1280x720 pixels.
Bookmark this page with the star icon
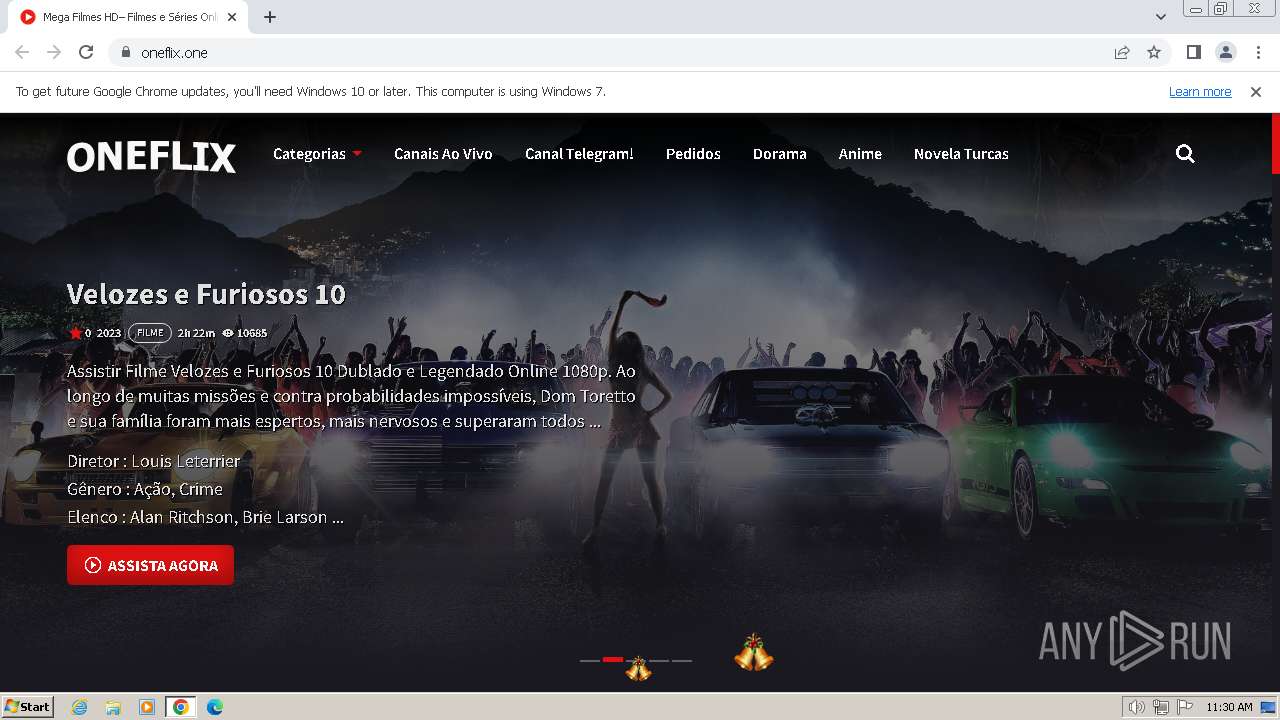point(1154,52)
